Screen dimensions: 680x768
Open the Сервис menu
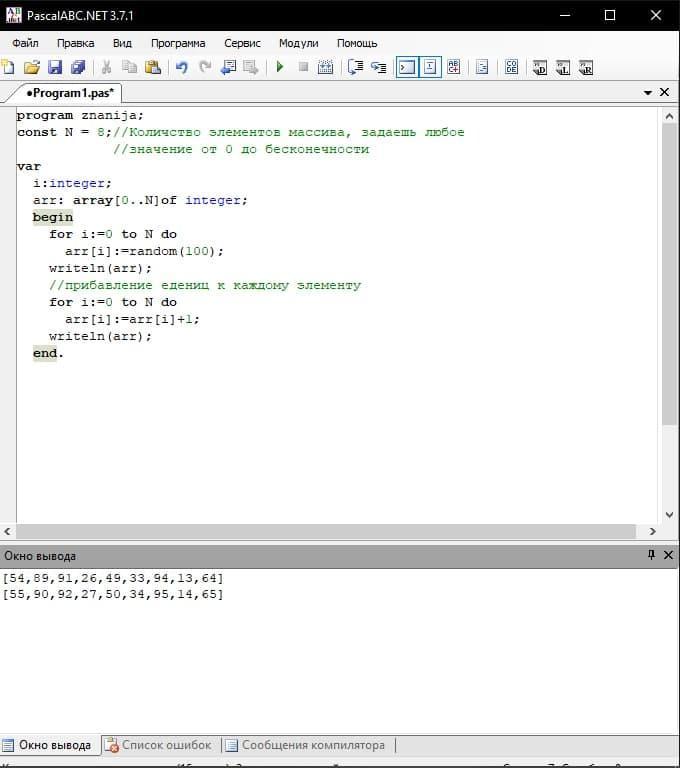(x=242, y=43)
